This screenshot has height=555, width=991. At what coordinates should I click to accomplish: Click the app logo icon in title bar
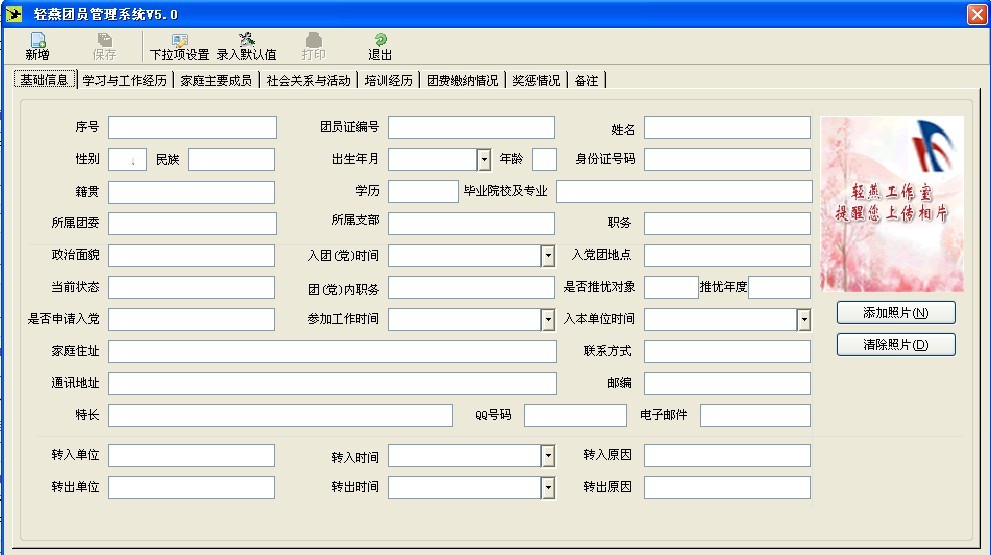tap(13, 14)
